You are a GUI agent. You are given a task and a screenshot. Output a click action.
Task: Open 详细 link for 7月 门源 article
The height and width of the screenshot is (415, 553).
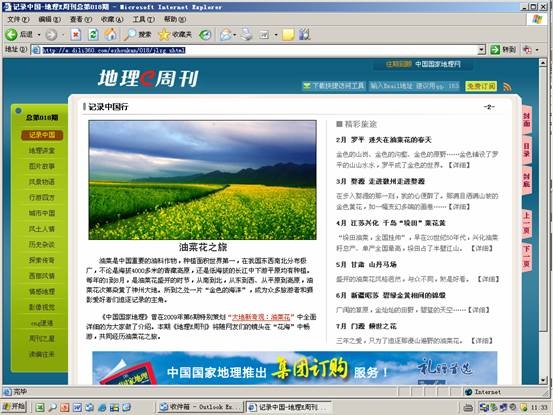click(482, 341)
